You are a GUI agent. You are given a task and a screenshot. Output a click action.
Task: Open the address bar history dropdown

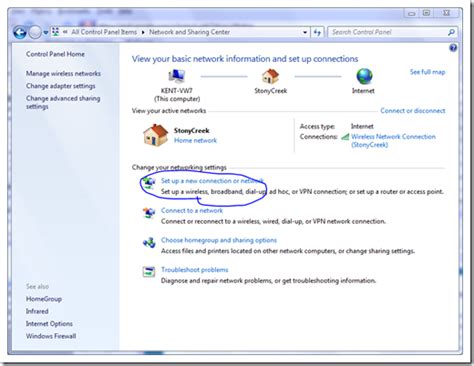305,32
